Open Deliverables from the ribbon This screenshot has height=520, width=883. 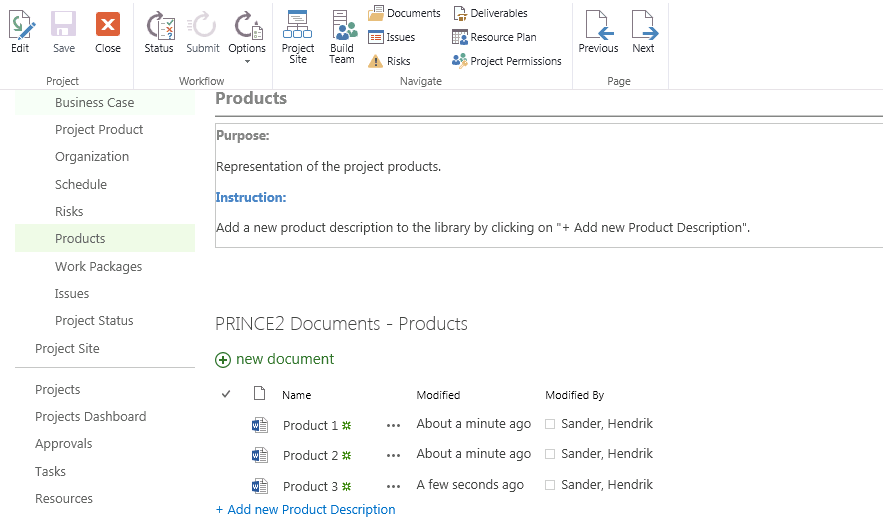click(x=490, y=13)
